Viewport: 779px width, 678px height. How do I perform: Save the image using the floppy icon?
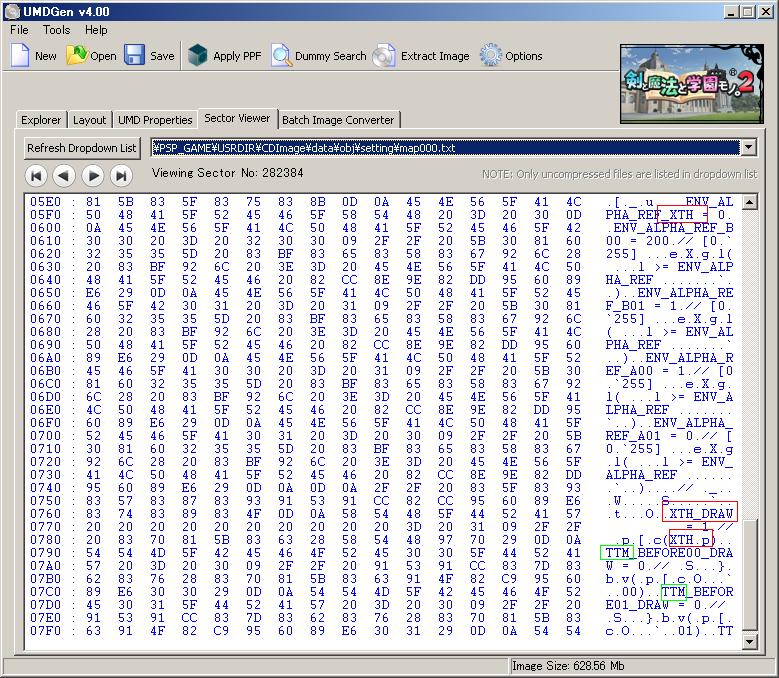pyautogui.click(x=135, y=56)
